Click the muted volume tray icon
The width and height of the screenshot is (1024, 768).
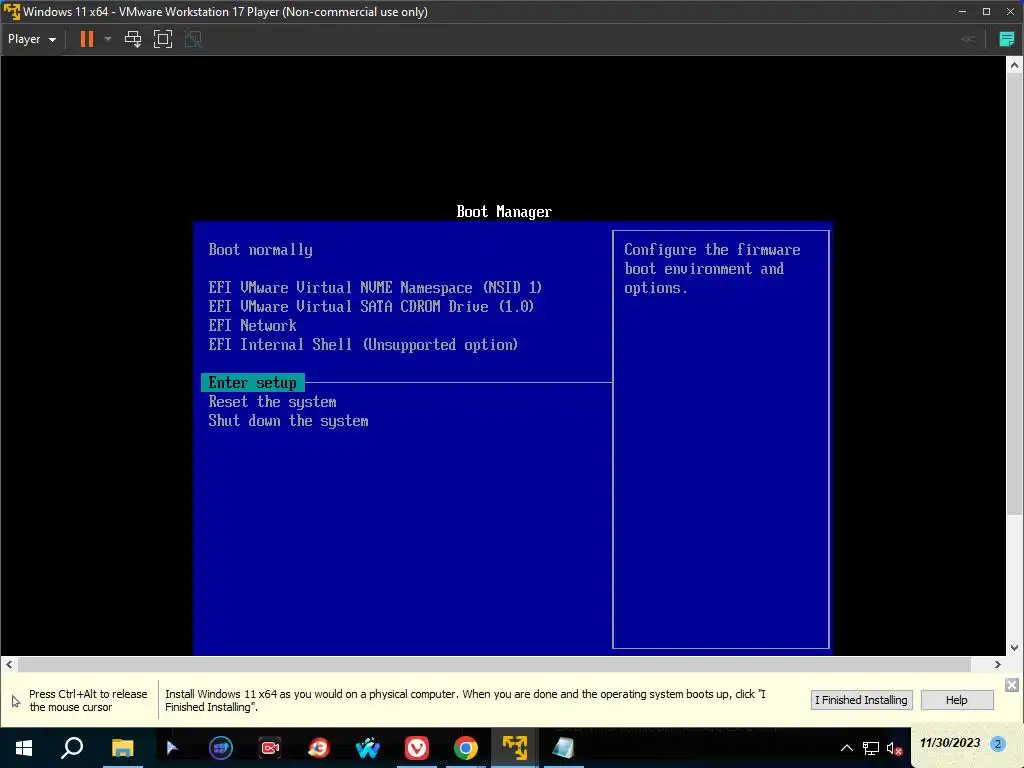pyautogui.click(x=895, y=748)
